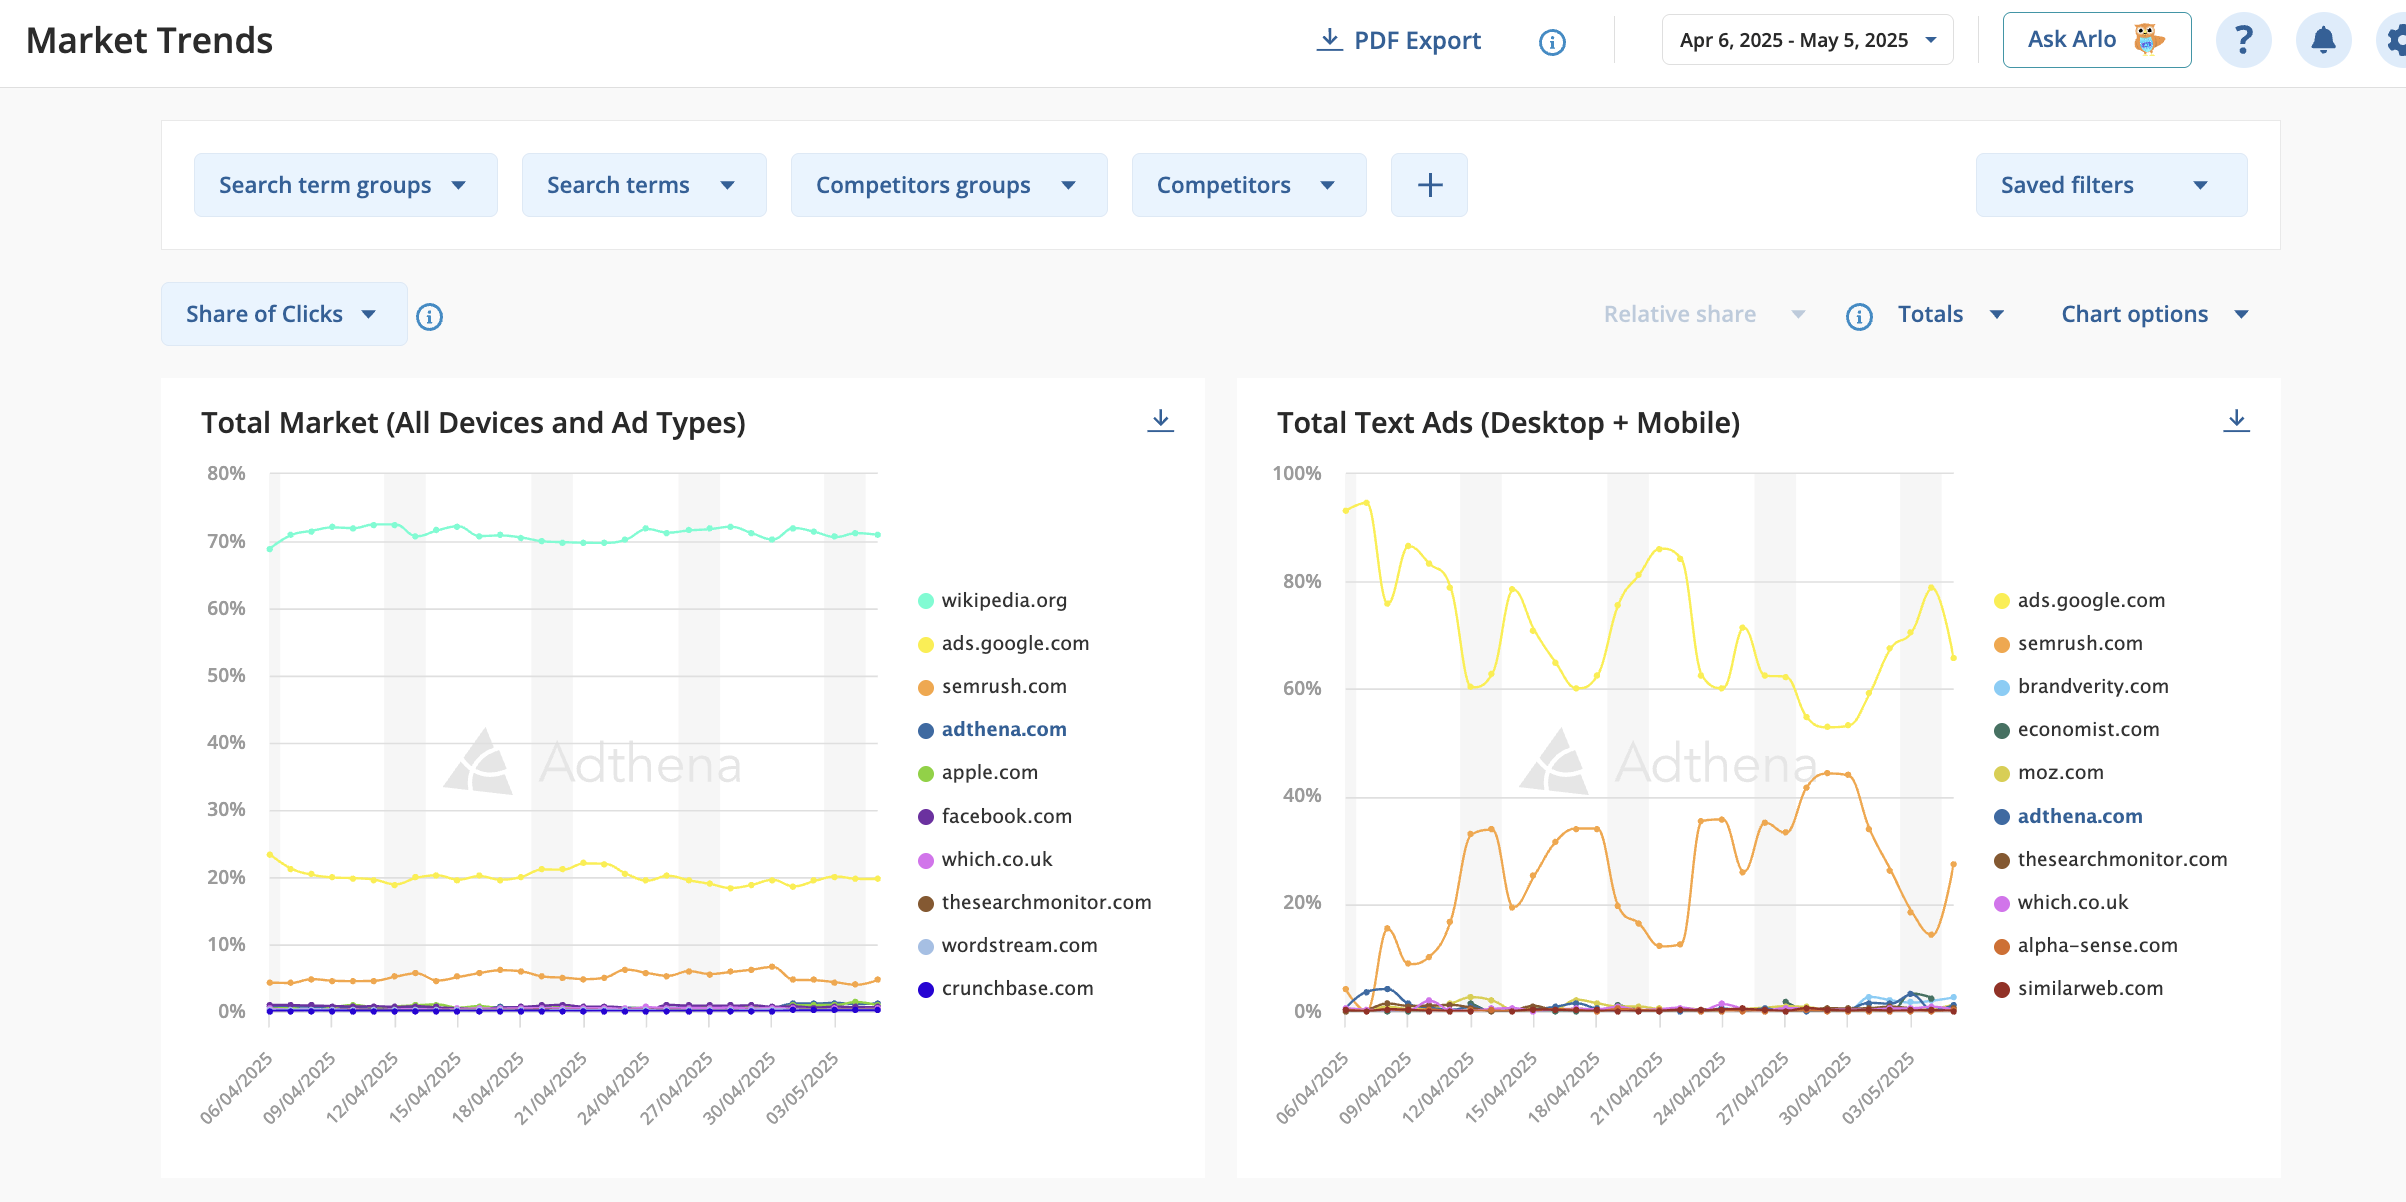Click the info icon beside PDF Export
Screen dimensions: 2406x1202
pos(1552,42)
